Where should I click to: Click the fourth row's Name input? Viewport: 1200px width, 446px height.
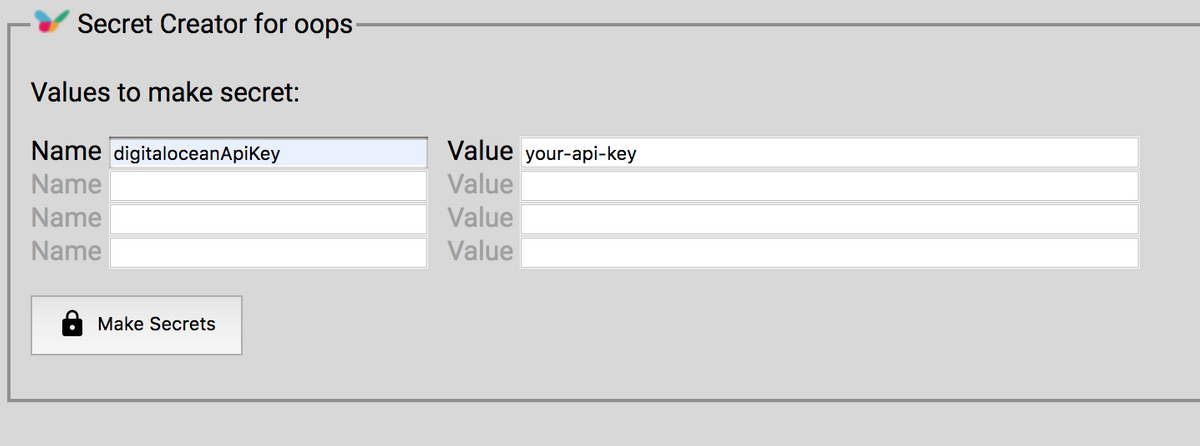[x=268, y=252]
